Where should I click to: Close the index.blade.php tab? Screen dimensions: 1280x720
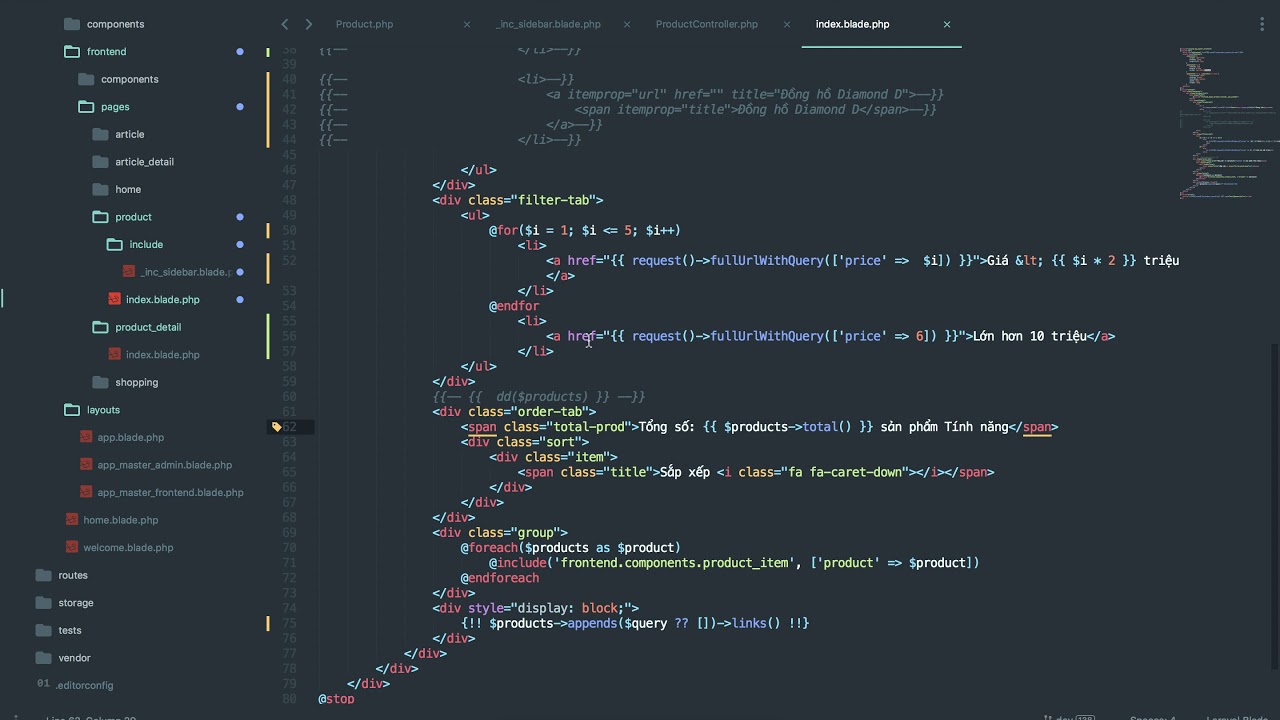pyautogui.click(x=947, y=24)
